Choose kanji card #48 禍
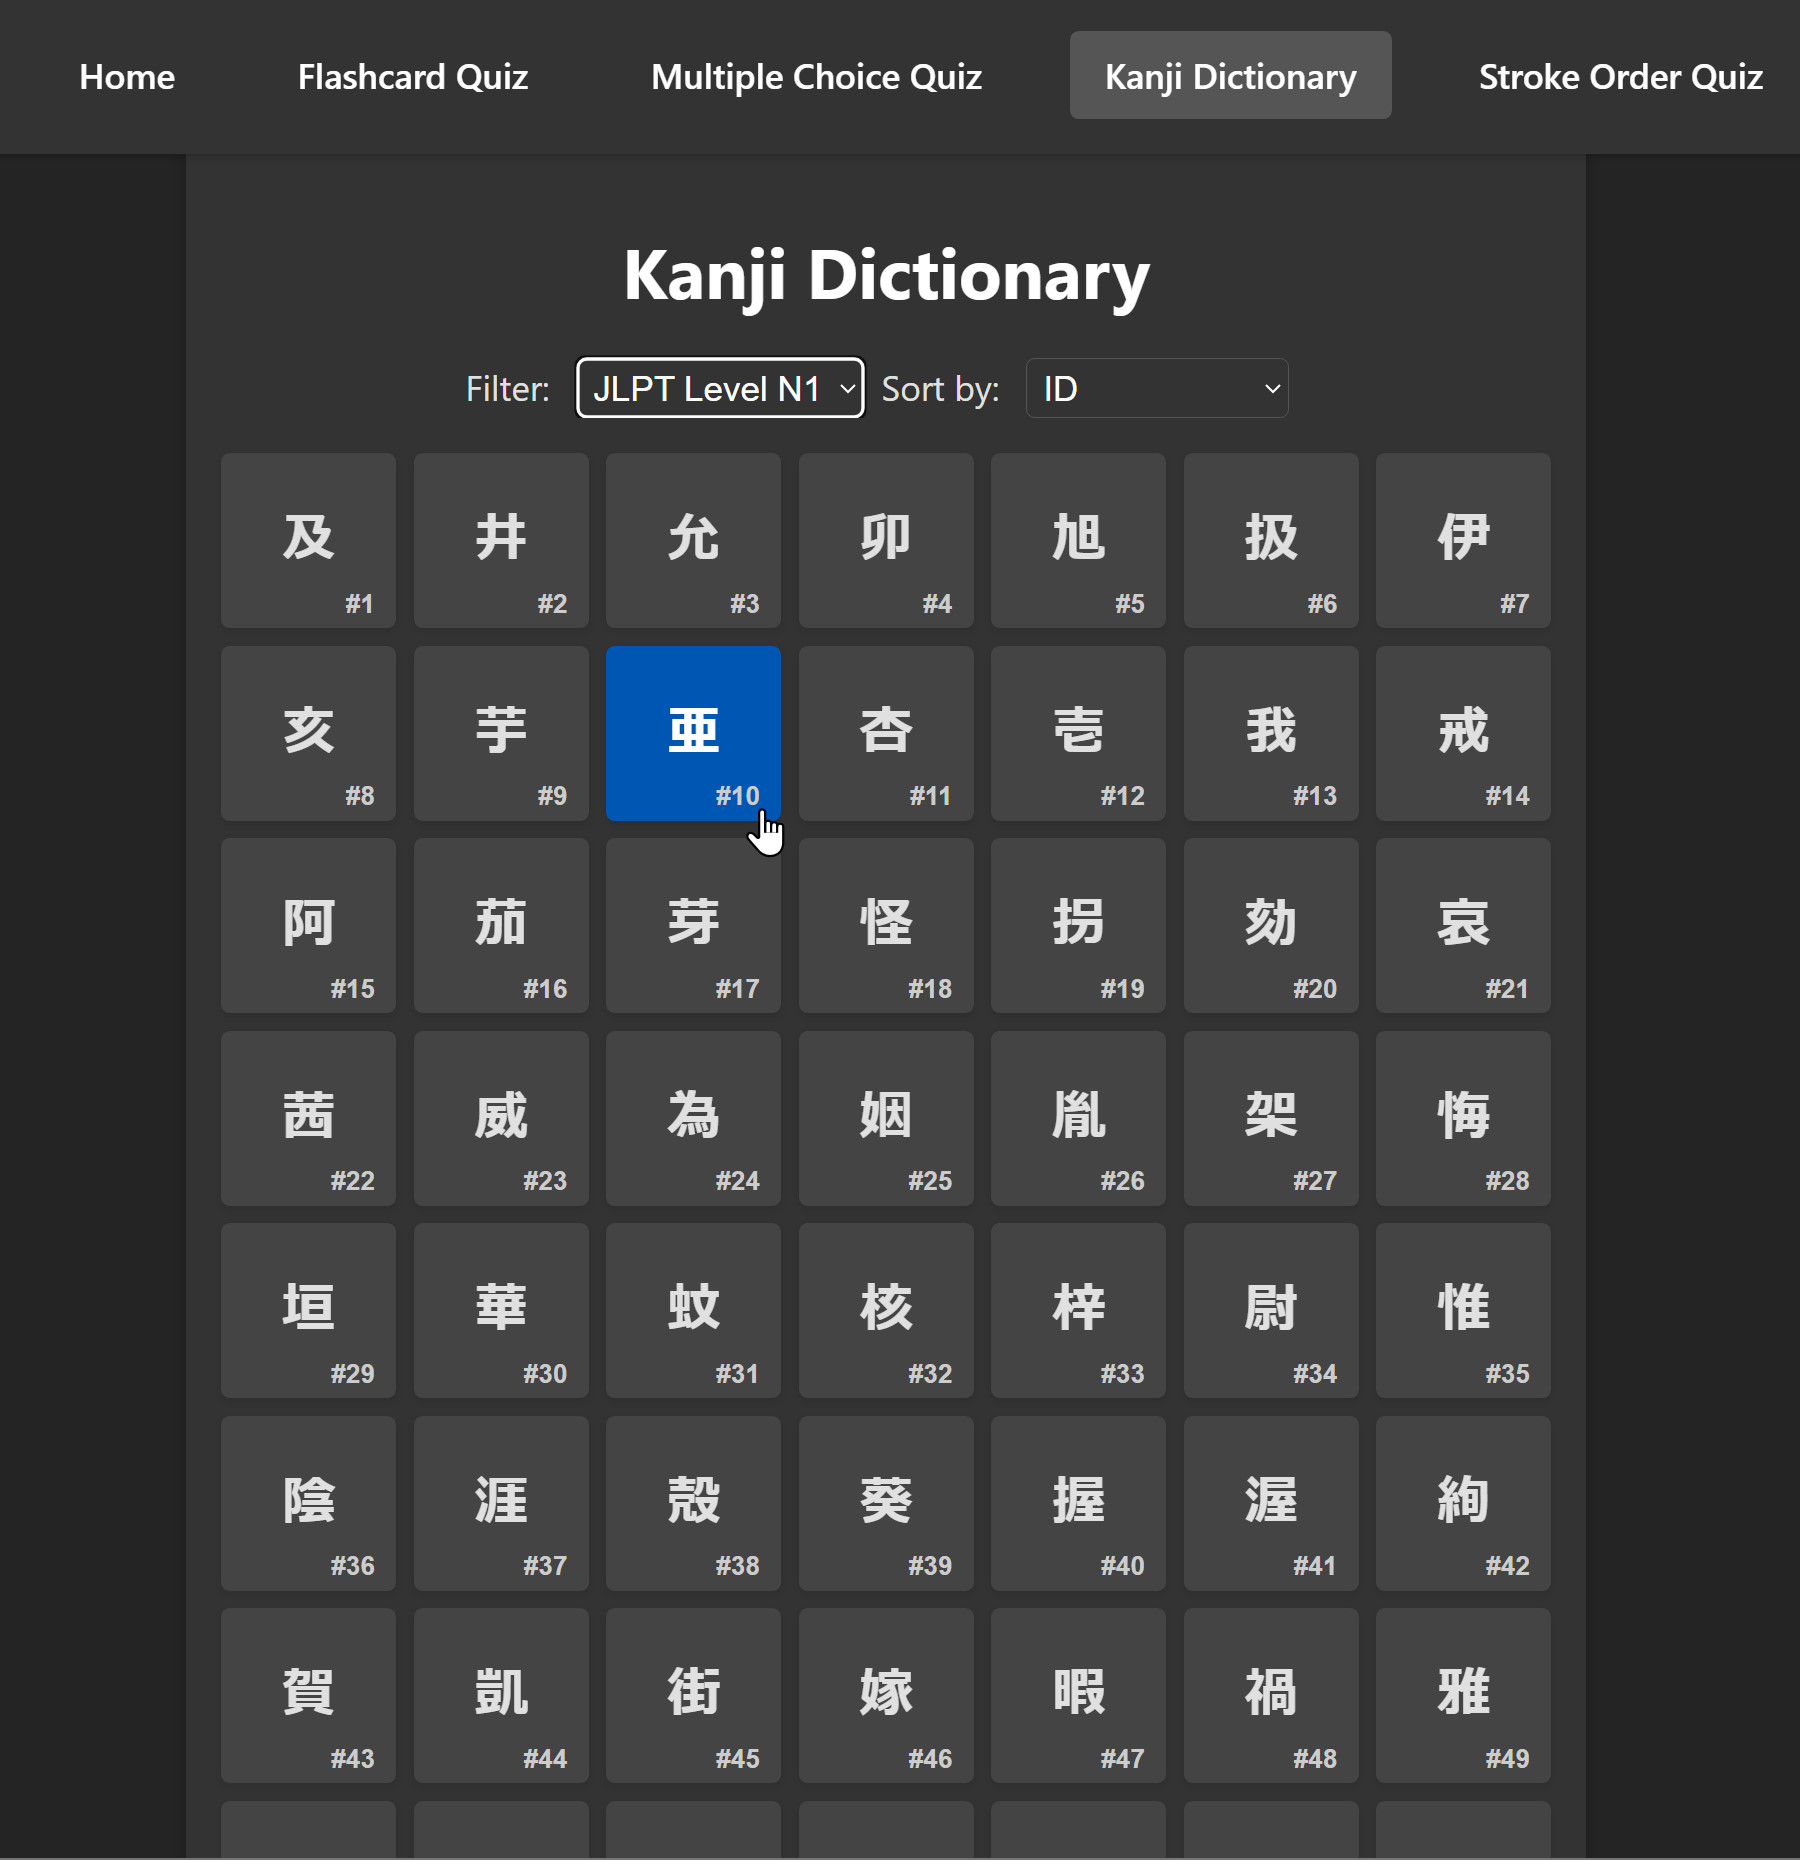 (x=1271, y=1696)
